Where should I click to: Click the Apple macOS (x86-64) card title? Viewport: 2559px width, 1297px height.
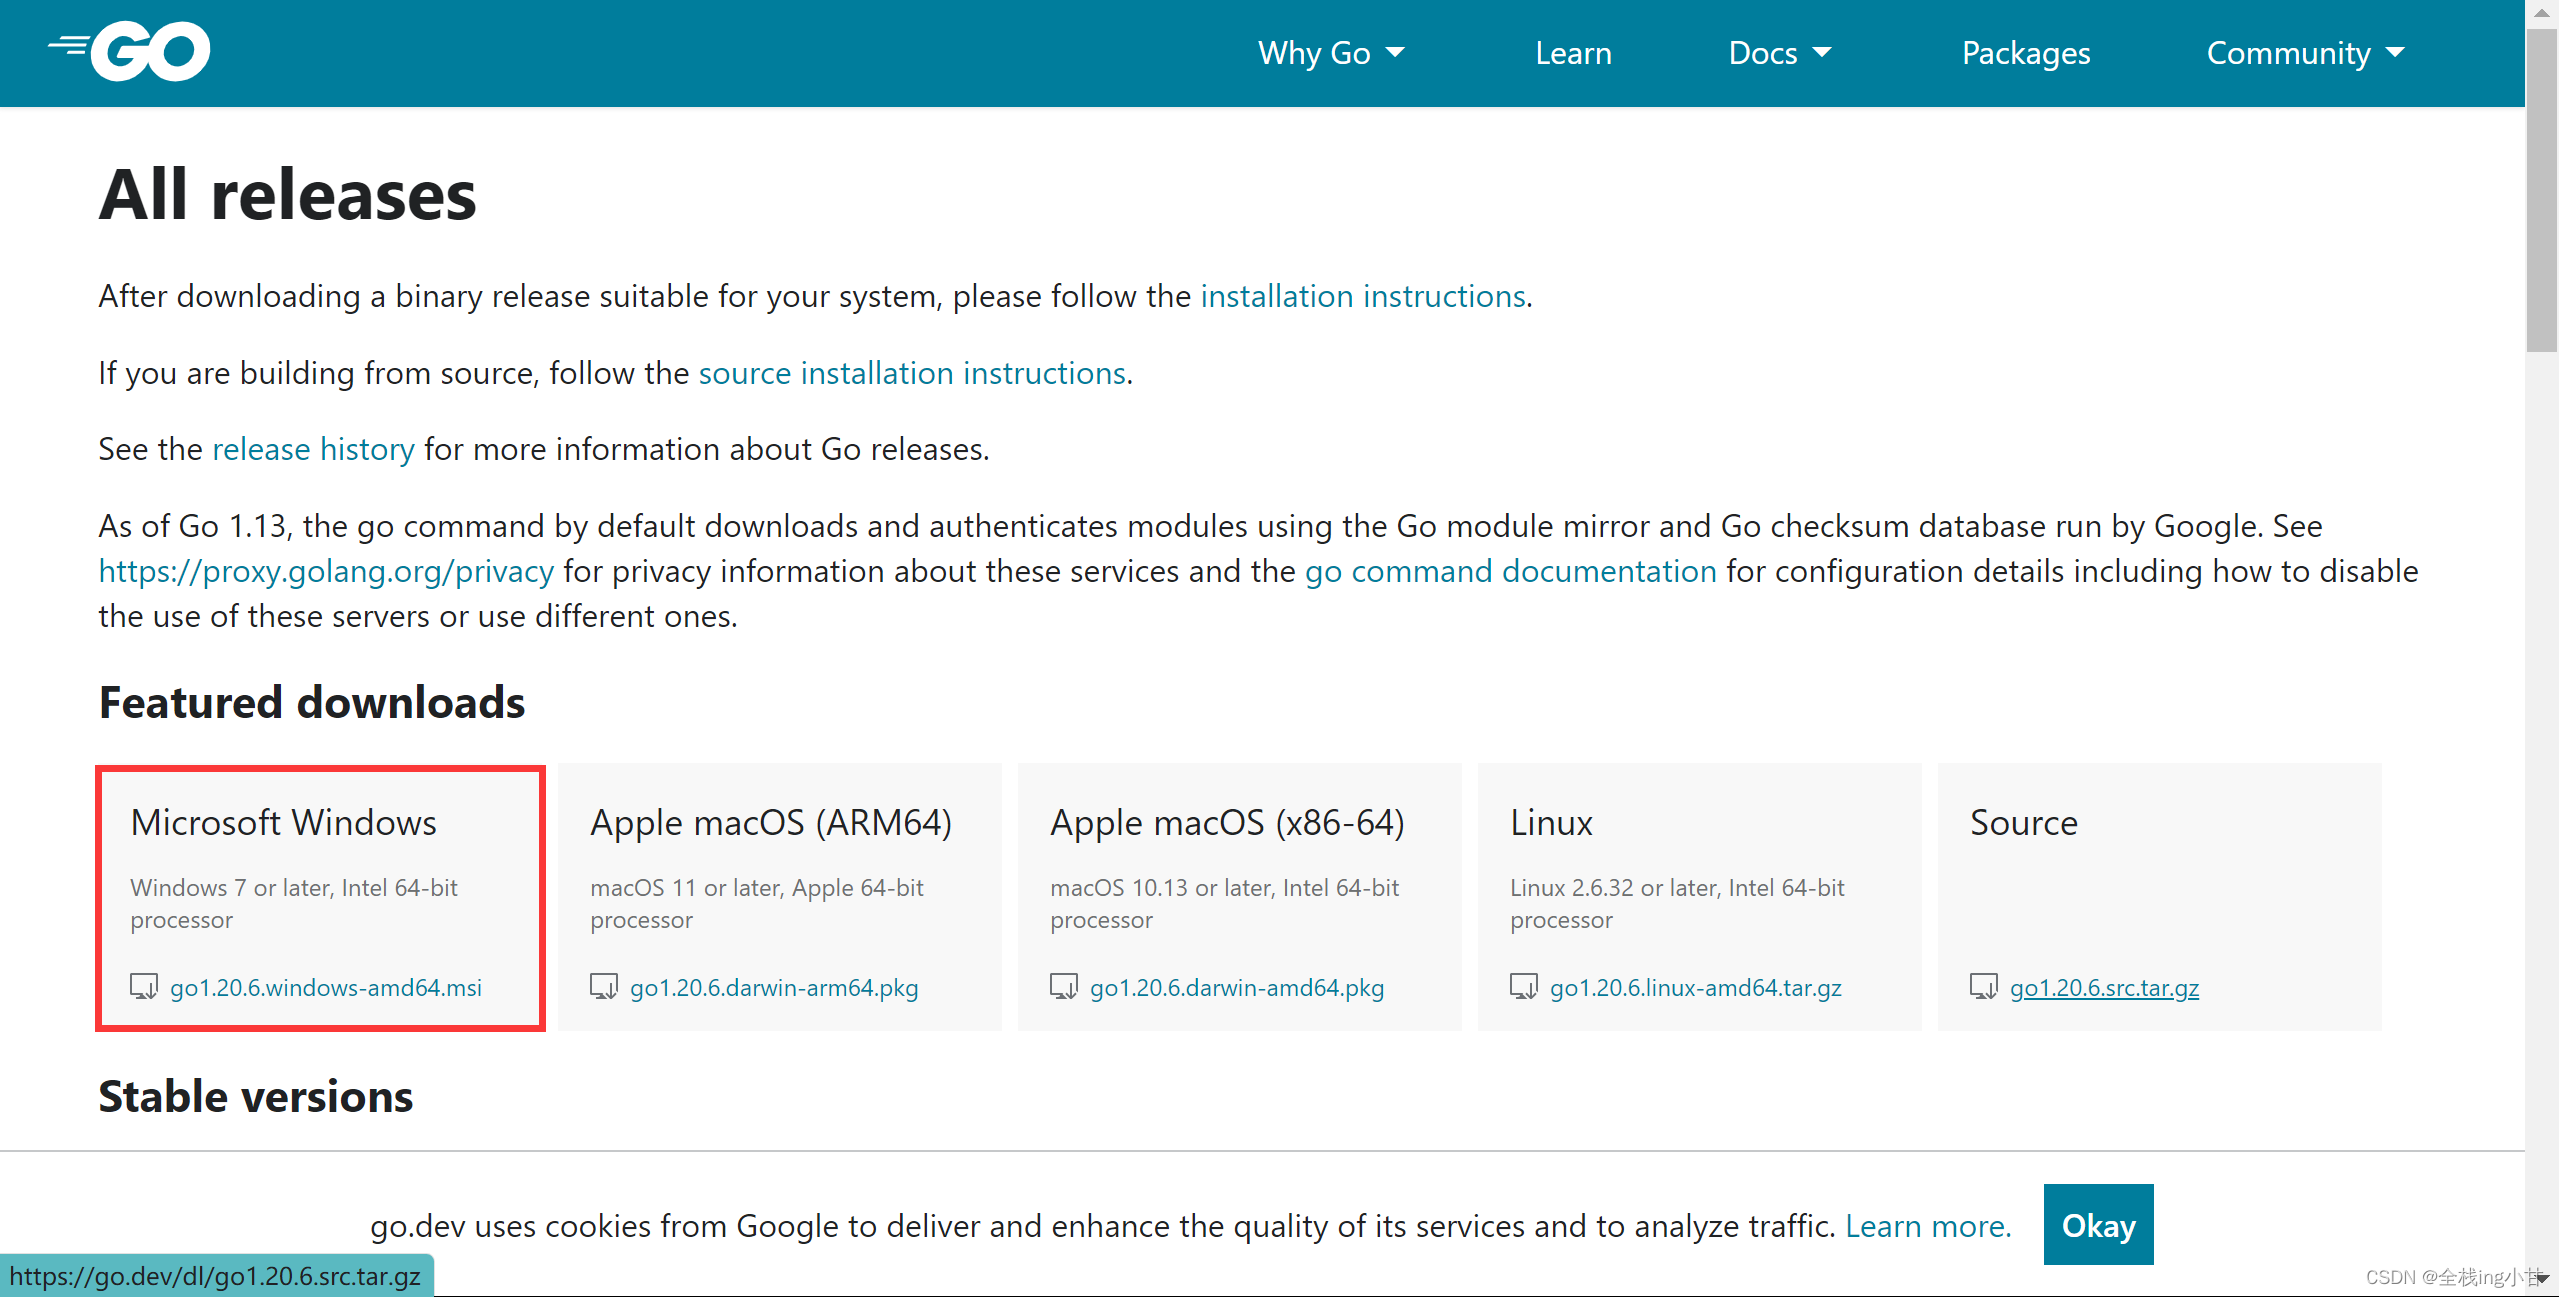click(x=1228, y=822)
